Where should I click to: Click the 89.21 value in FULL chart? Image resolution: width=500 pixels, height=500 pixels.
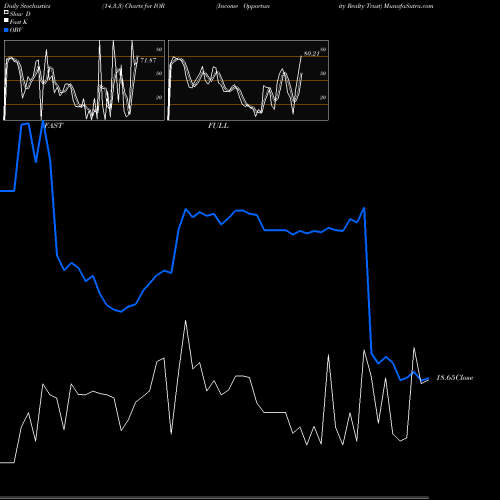(312, 54)
